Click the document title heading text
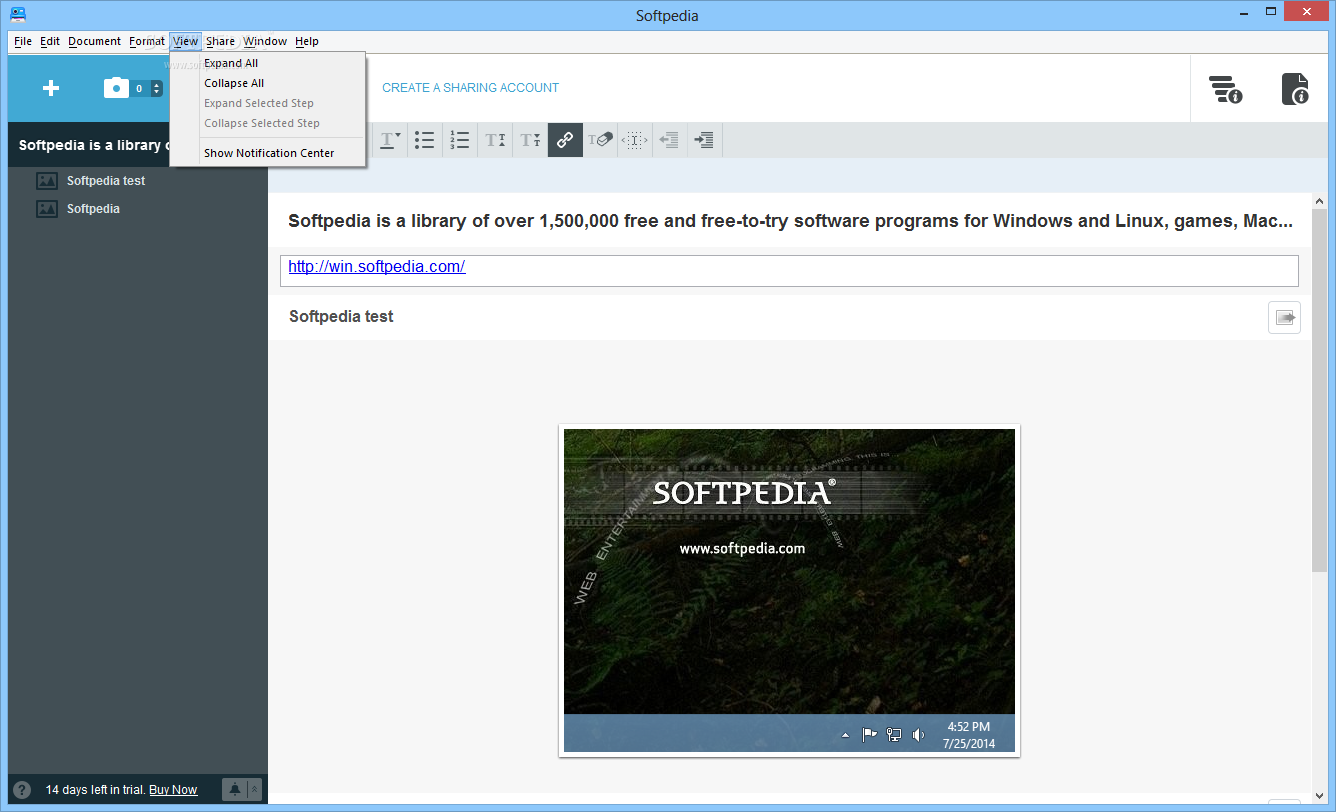Screen dimensions: 1336x812 point(790,221)
